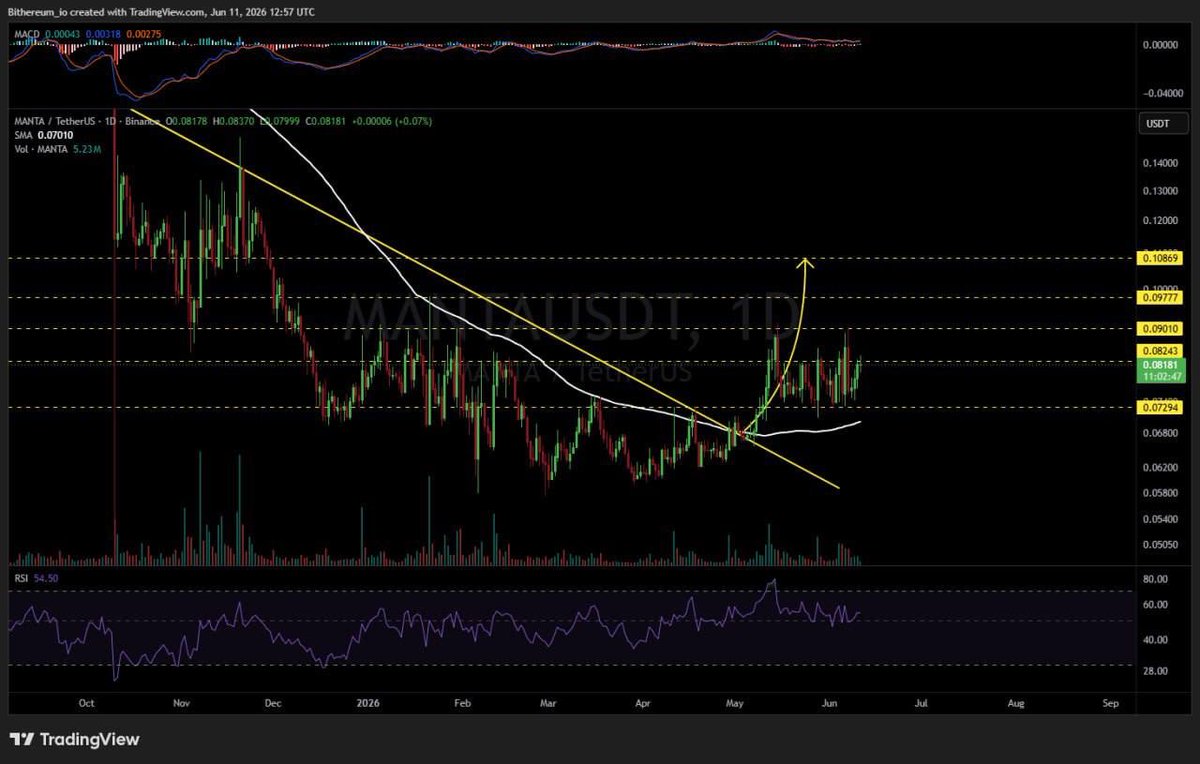Click the Jul label on time axis
The image size is (1200, 764).
tap(920, 704)
